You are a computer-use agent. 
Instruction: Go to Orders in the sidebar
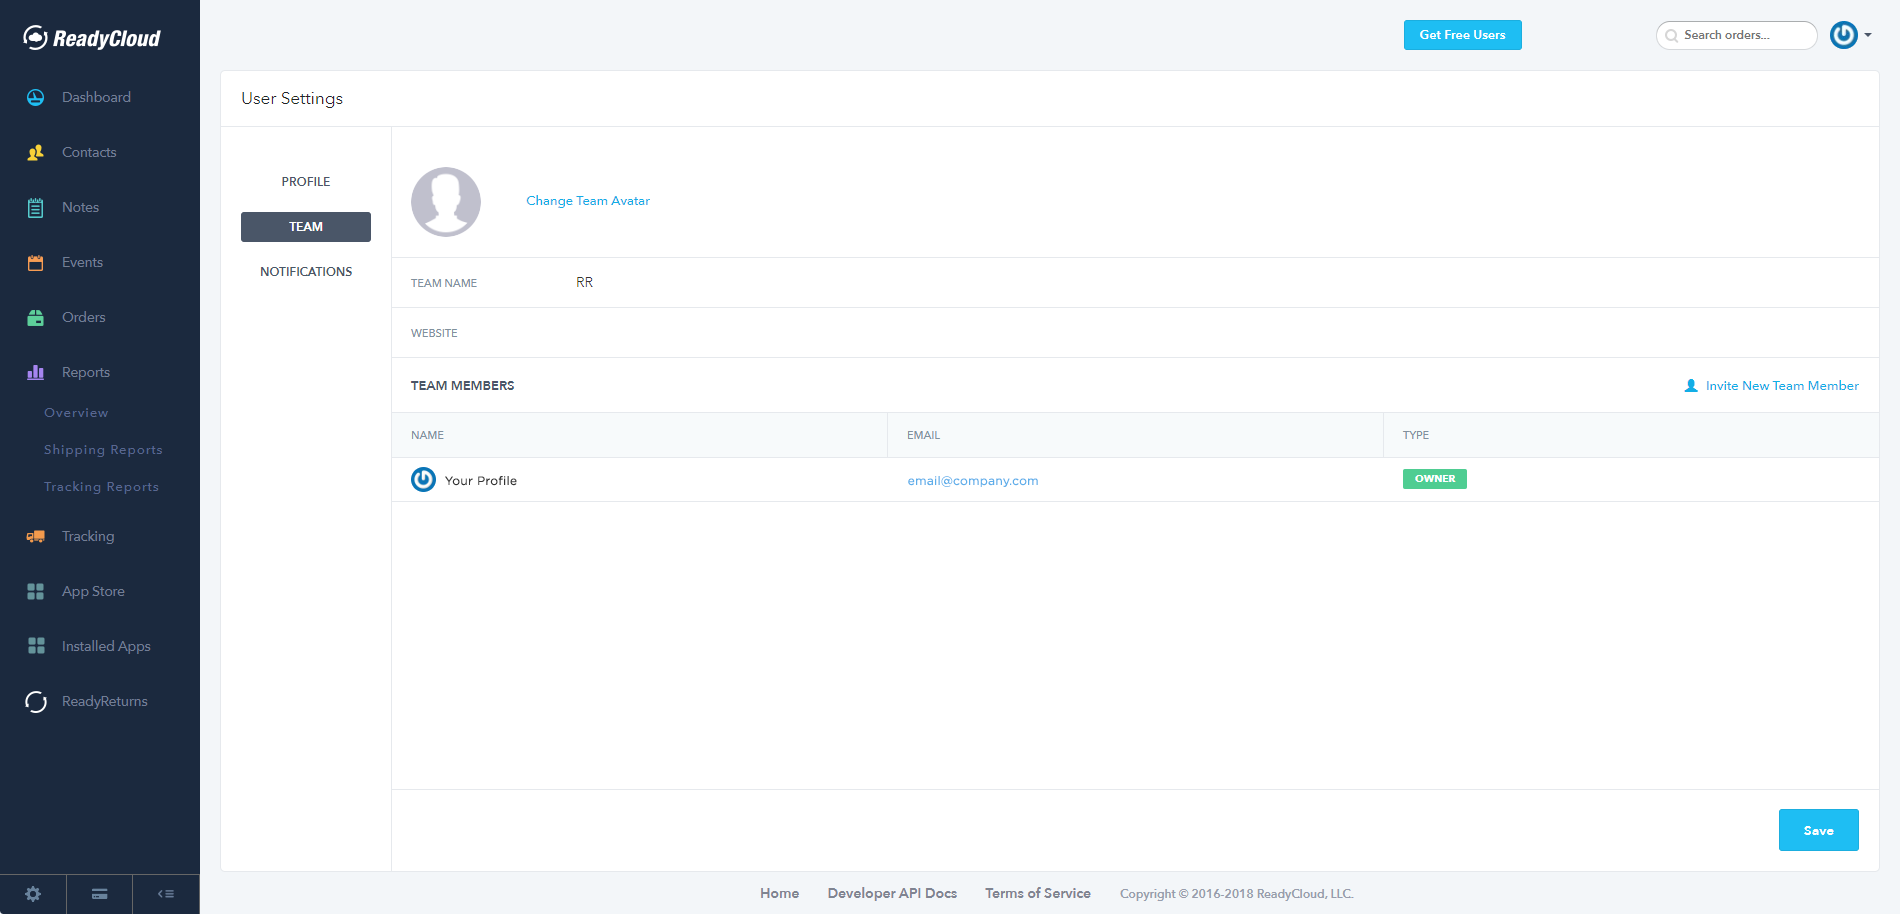coord(83,317)
